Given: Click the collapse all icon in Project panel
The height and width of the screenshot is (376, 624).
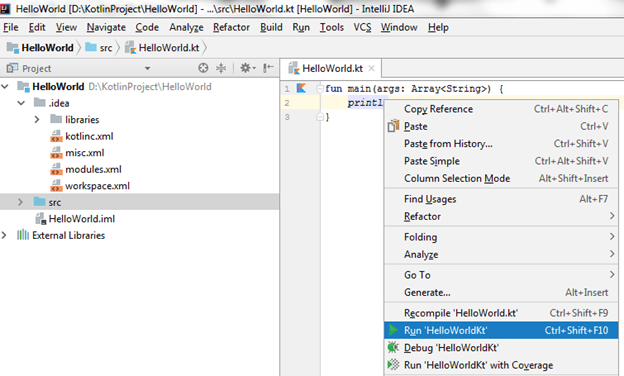Looking at the screenshot, I should click(x=221, y=68).
